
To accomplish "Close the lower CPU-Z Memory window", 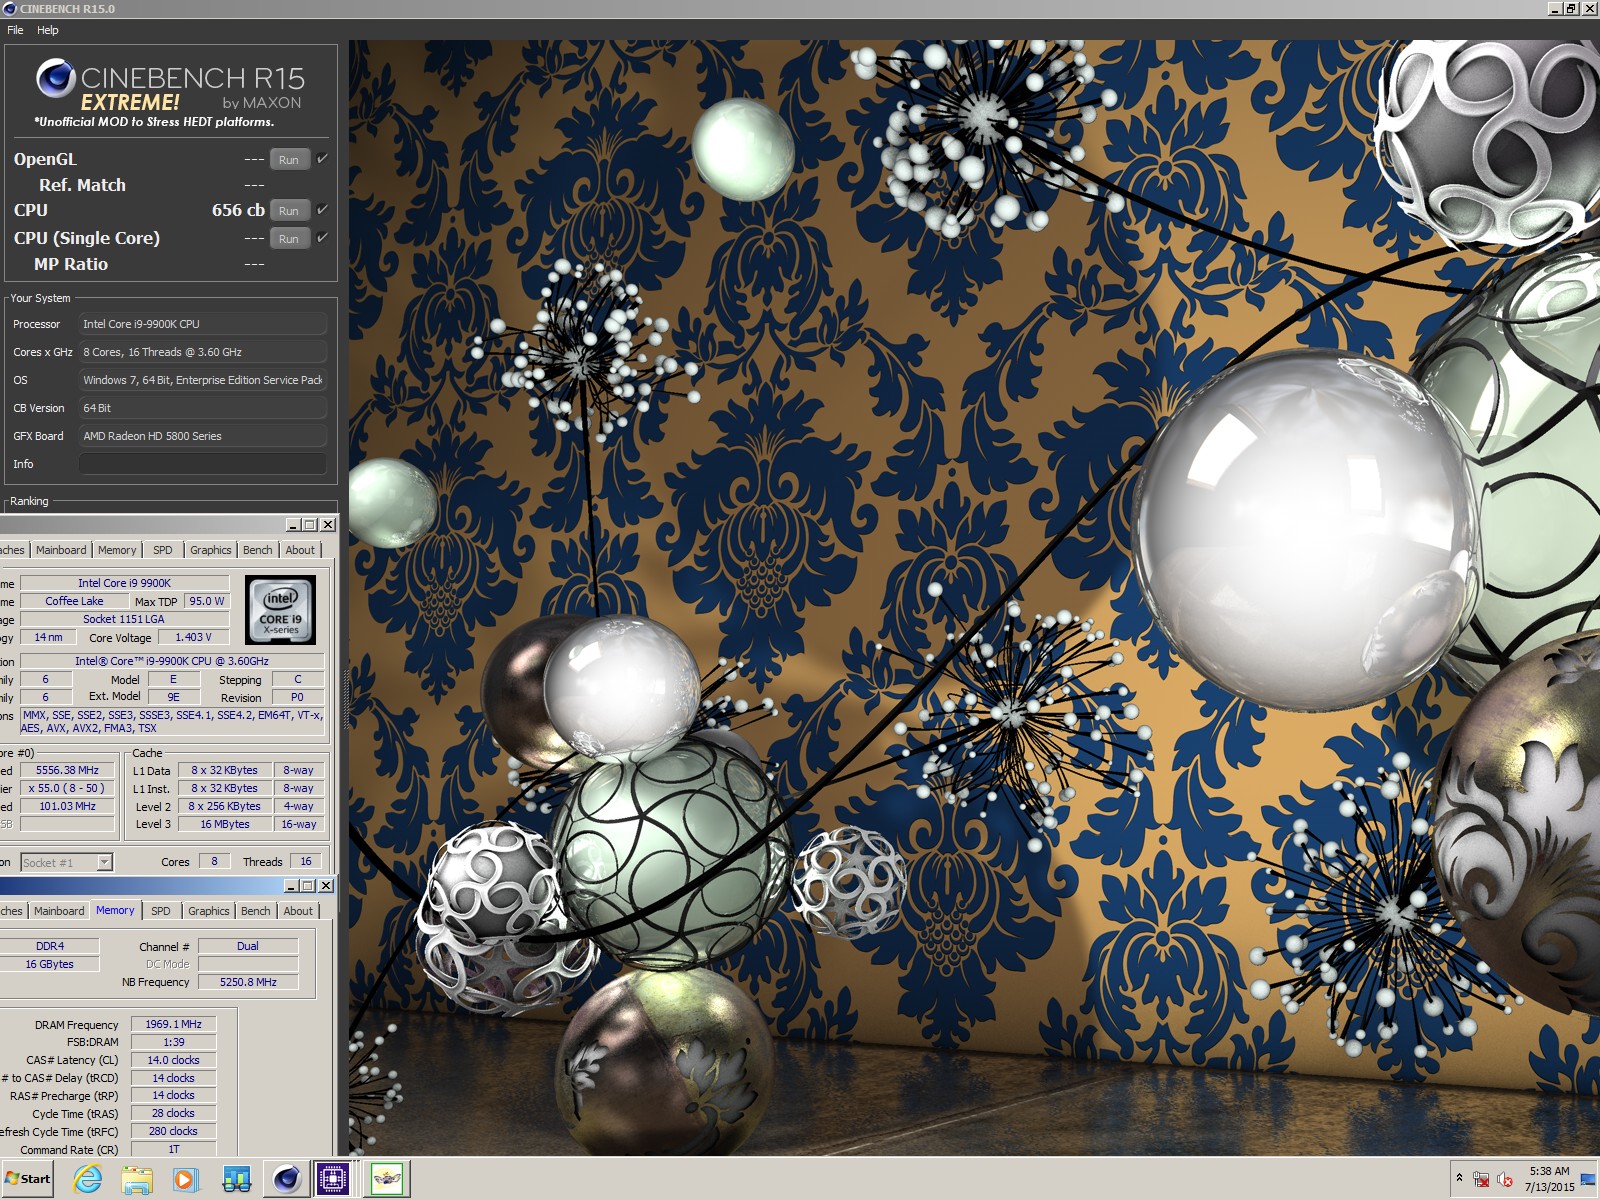I will [326, 886].
